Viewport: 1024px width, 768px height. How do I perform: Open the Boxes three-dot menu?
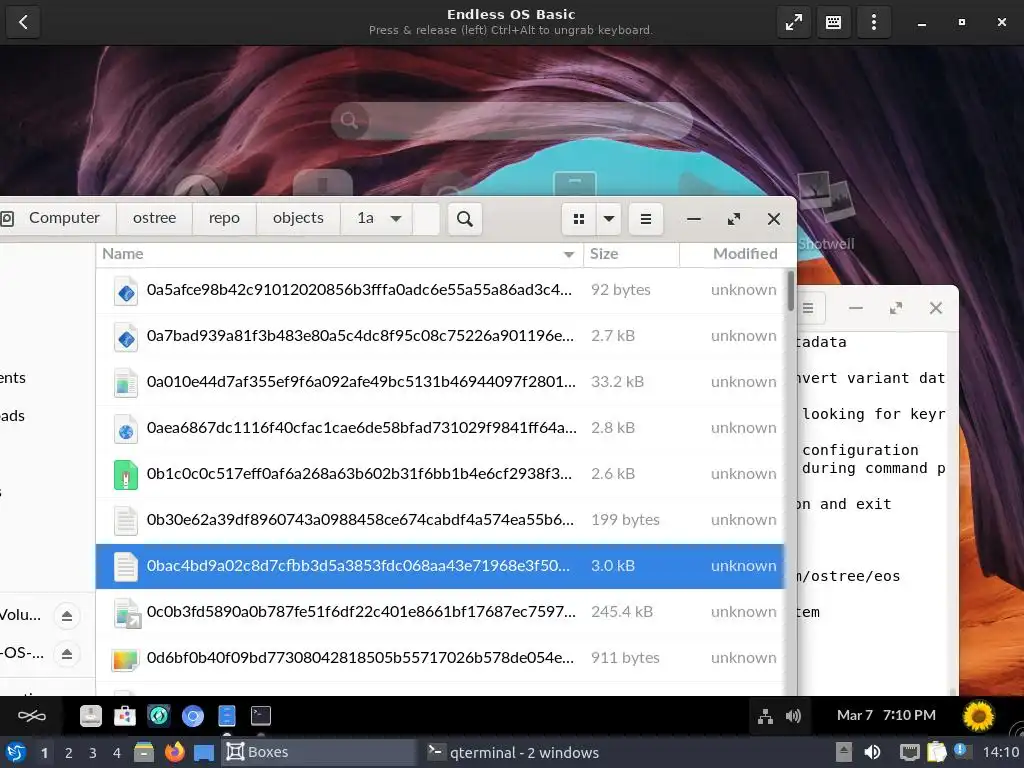[x=874, y=22]
